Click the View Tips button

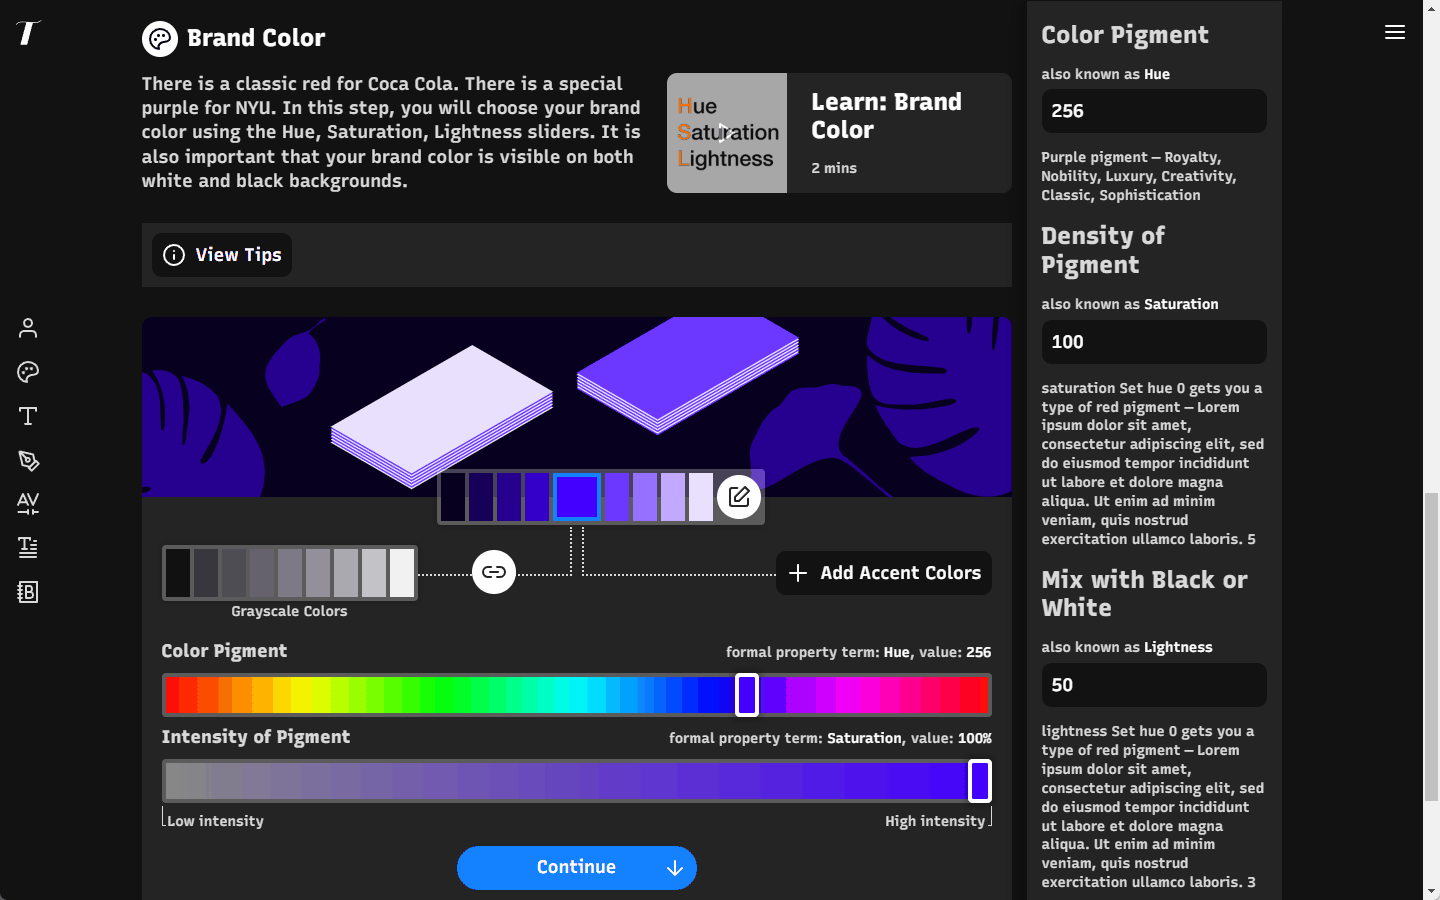pyautogui.click(x=222, y=255)
